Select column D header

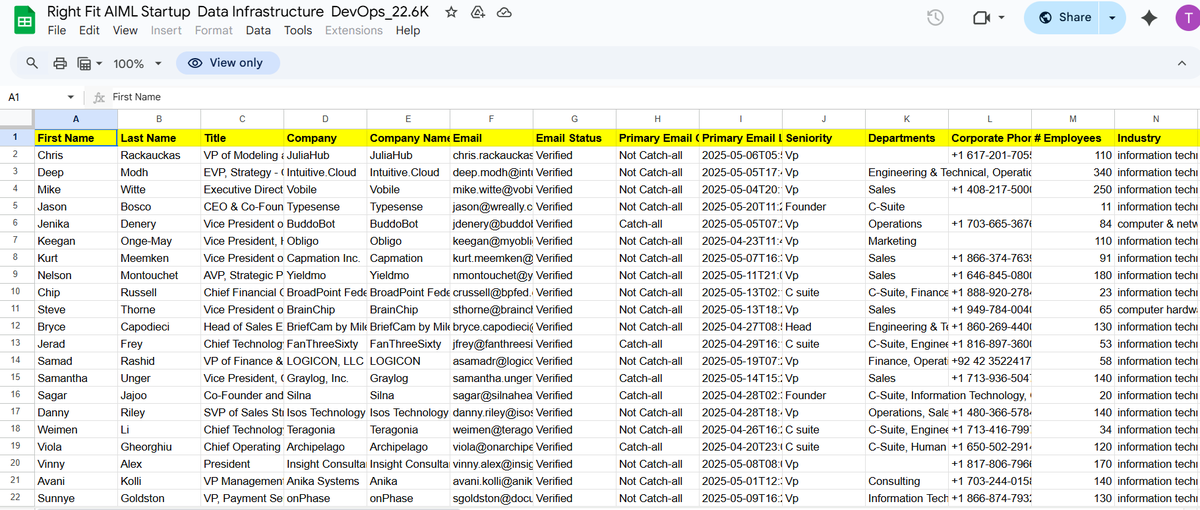pyautogui.click(x=324, y=119)
